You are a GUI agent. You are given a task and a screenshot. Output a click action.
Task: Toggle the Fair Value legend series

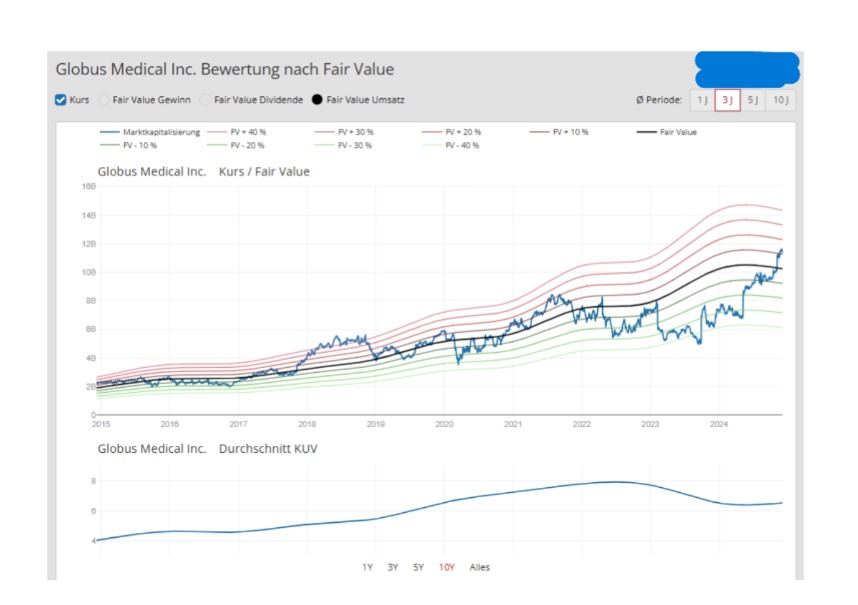667,132
